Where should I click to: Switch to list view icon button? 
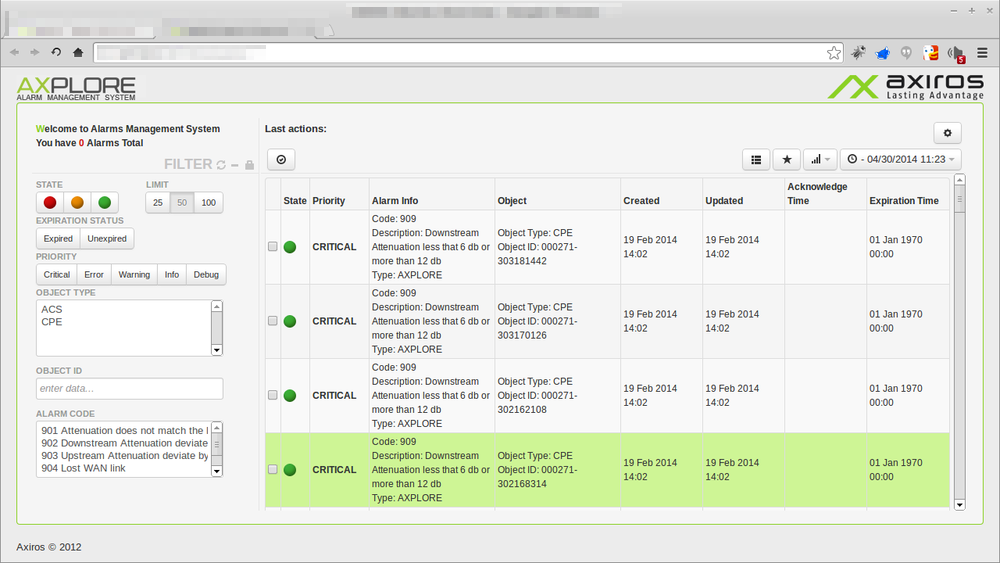pos(756,159)
